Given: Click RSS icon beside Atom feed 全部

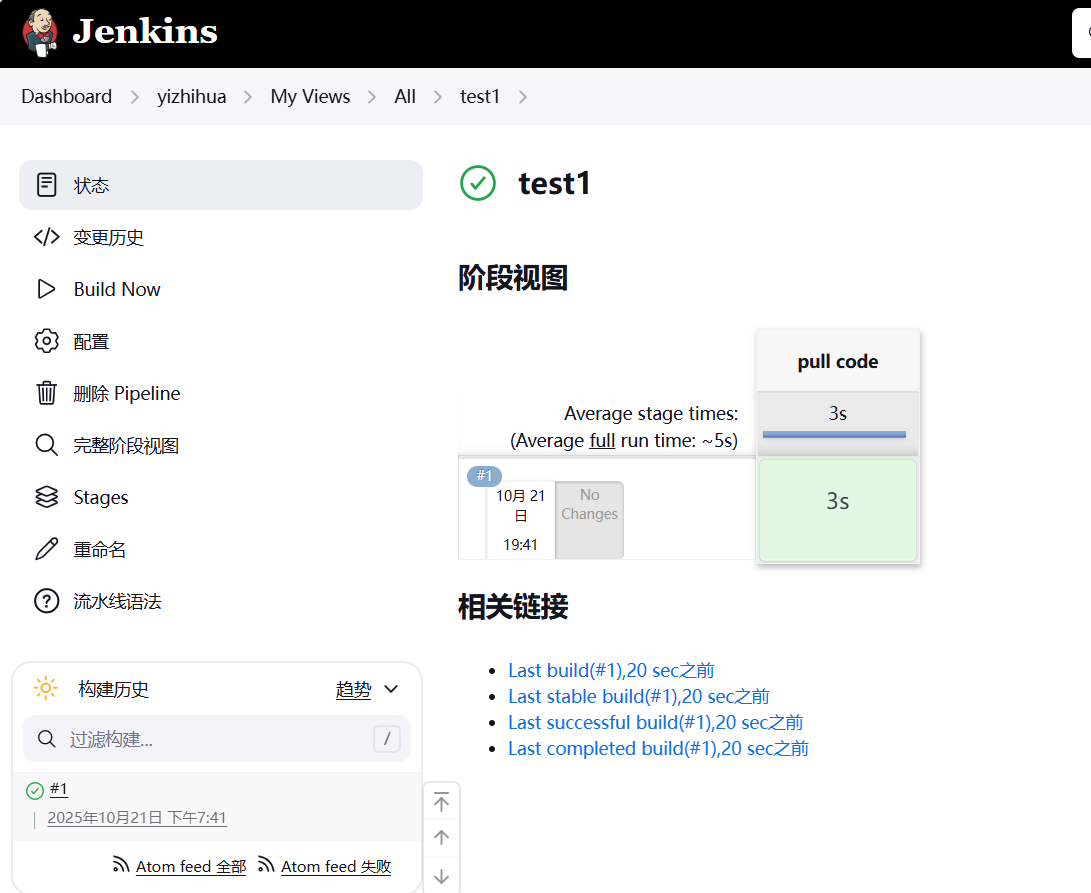Looking at the screenshot, I should point(121,864).
